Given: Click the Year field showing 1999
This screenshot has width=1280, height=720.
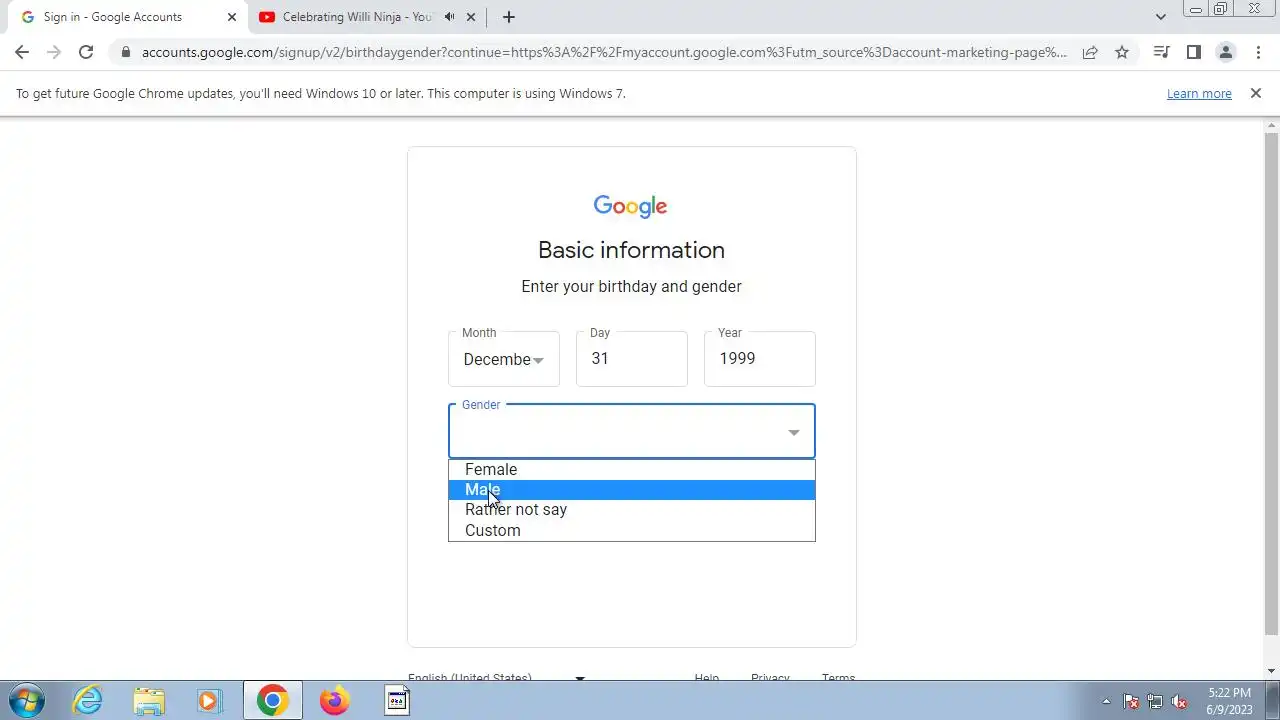Looking at the screenshot, I should [x=760, y=359].
